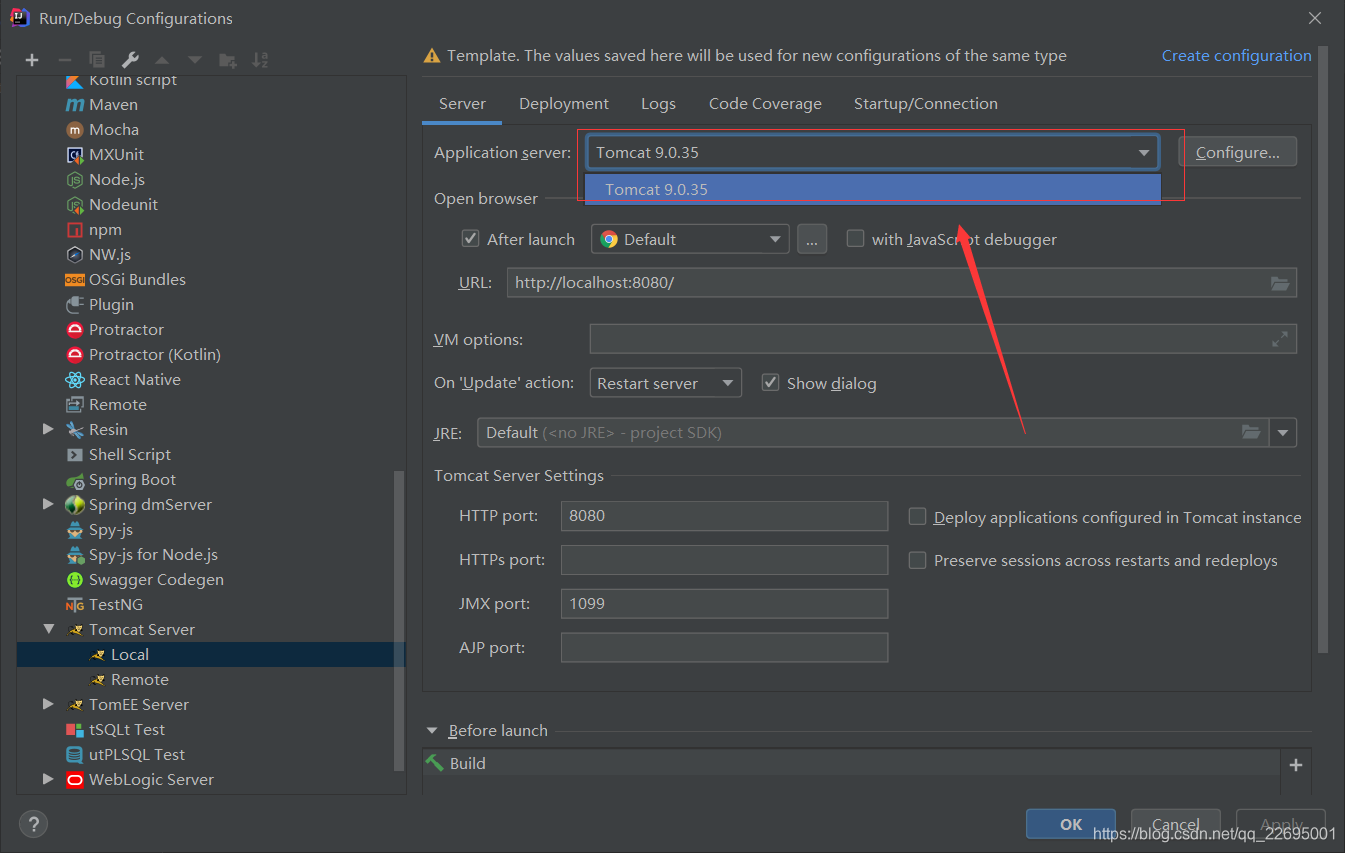Expand the WebLogic Server tree node
Image resolution: width=1345 pixels, height=853 pixels.
pos(48,779)
